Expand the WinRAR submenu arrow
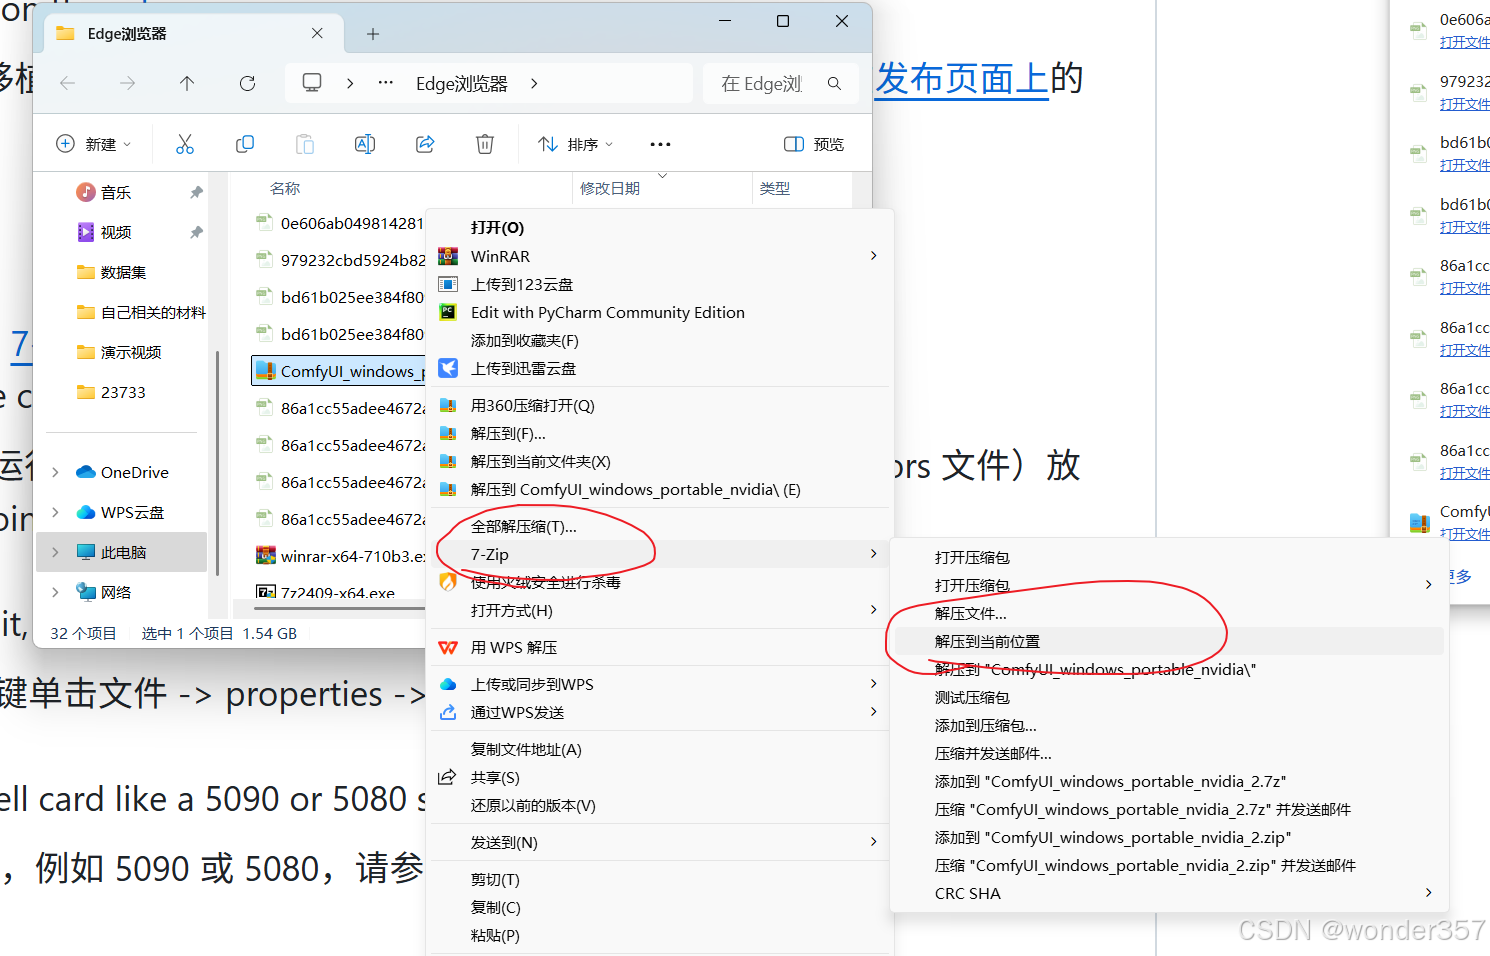 (873, 256)
